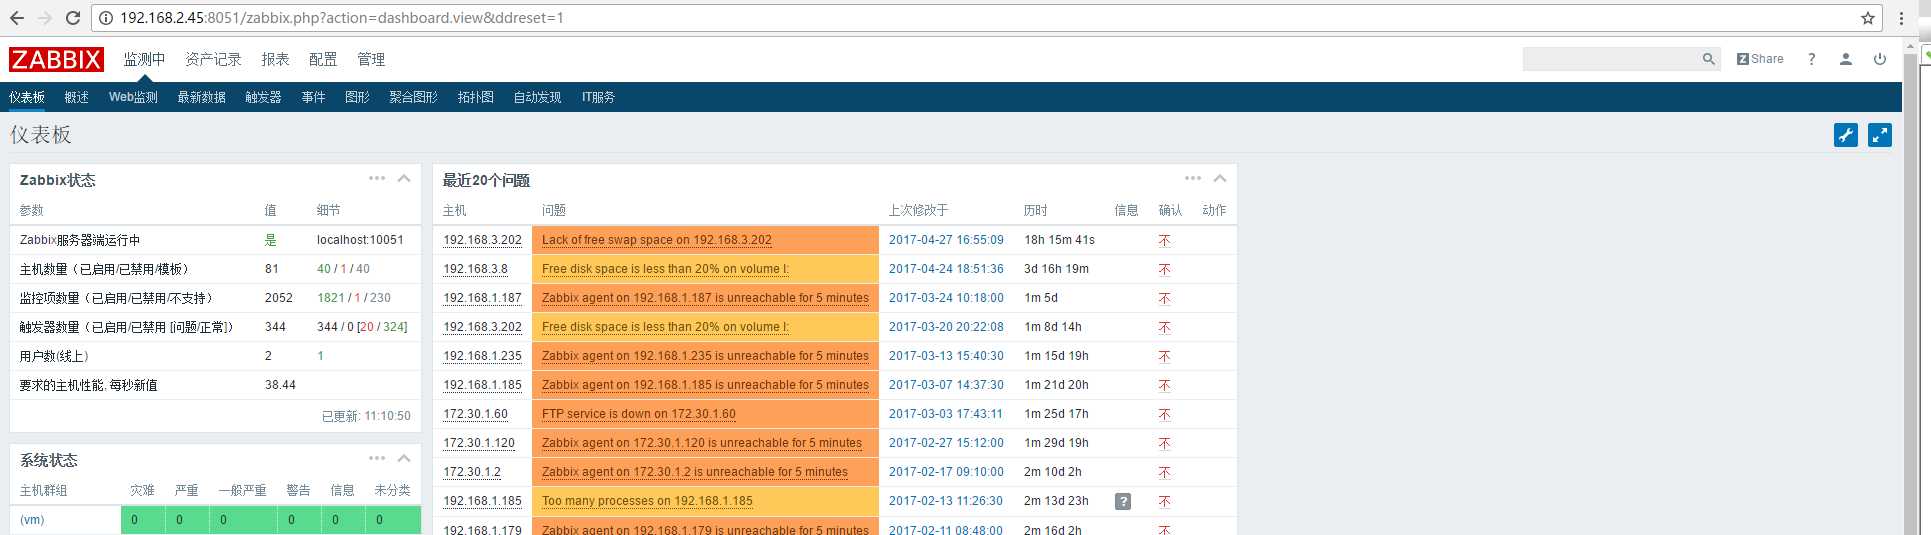This screenshot has height=535, width=1931.
Task: Select the 图形 submenu tab
Action: coord(357,97)
